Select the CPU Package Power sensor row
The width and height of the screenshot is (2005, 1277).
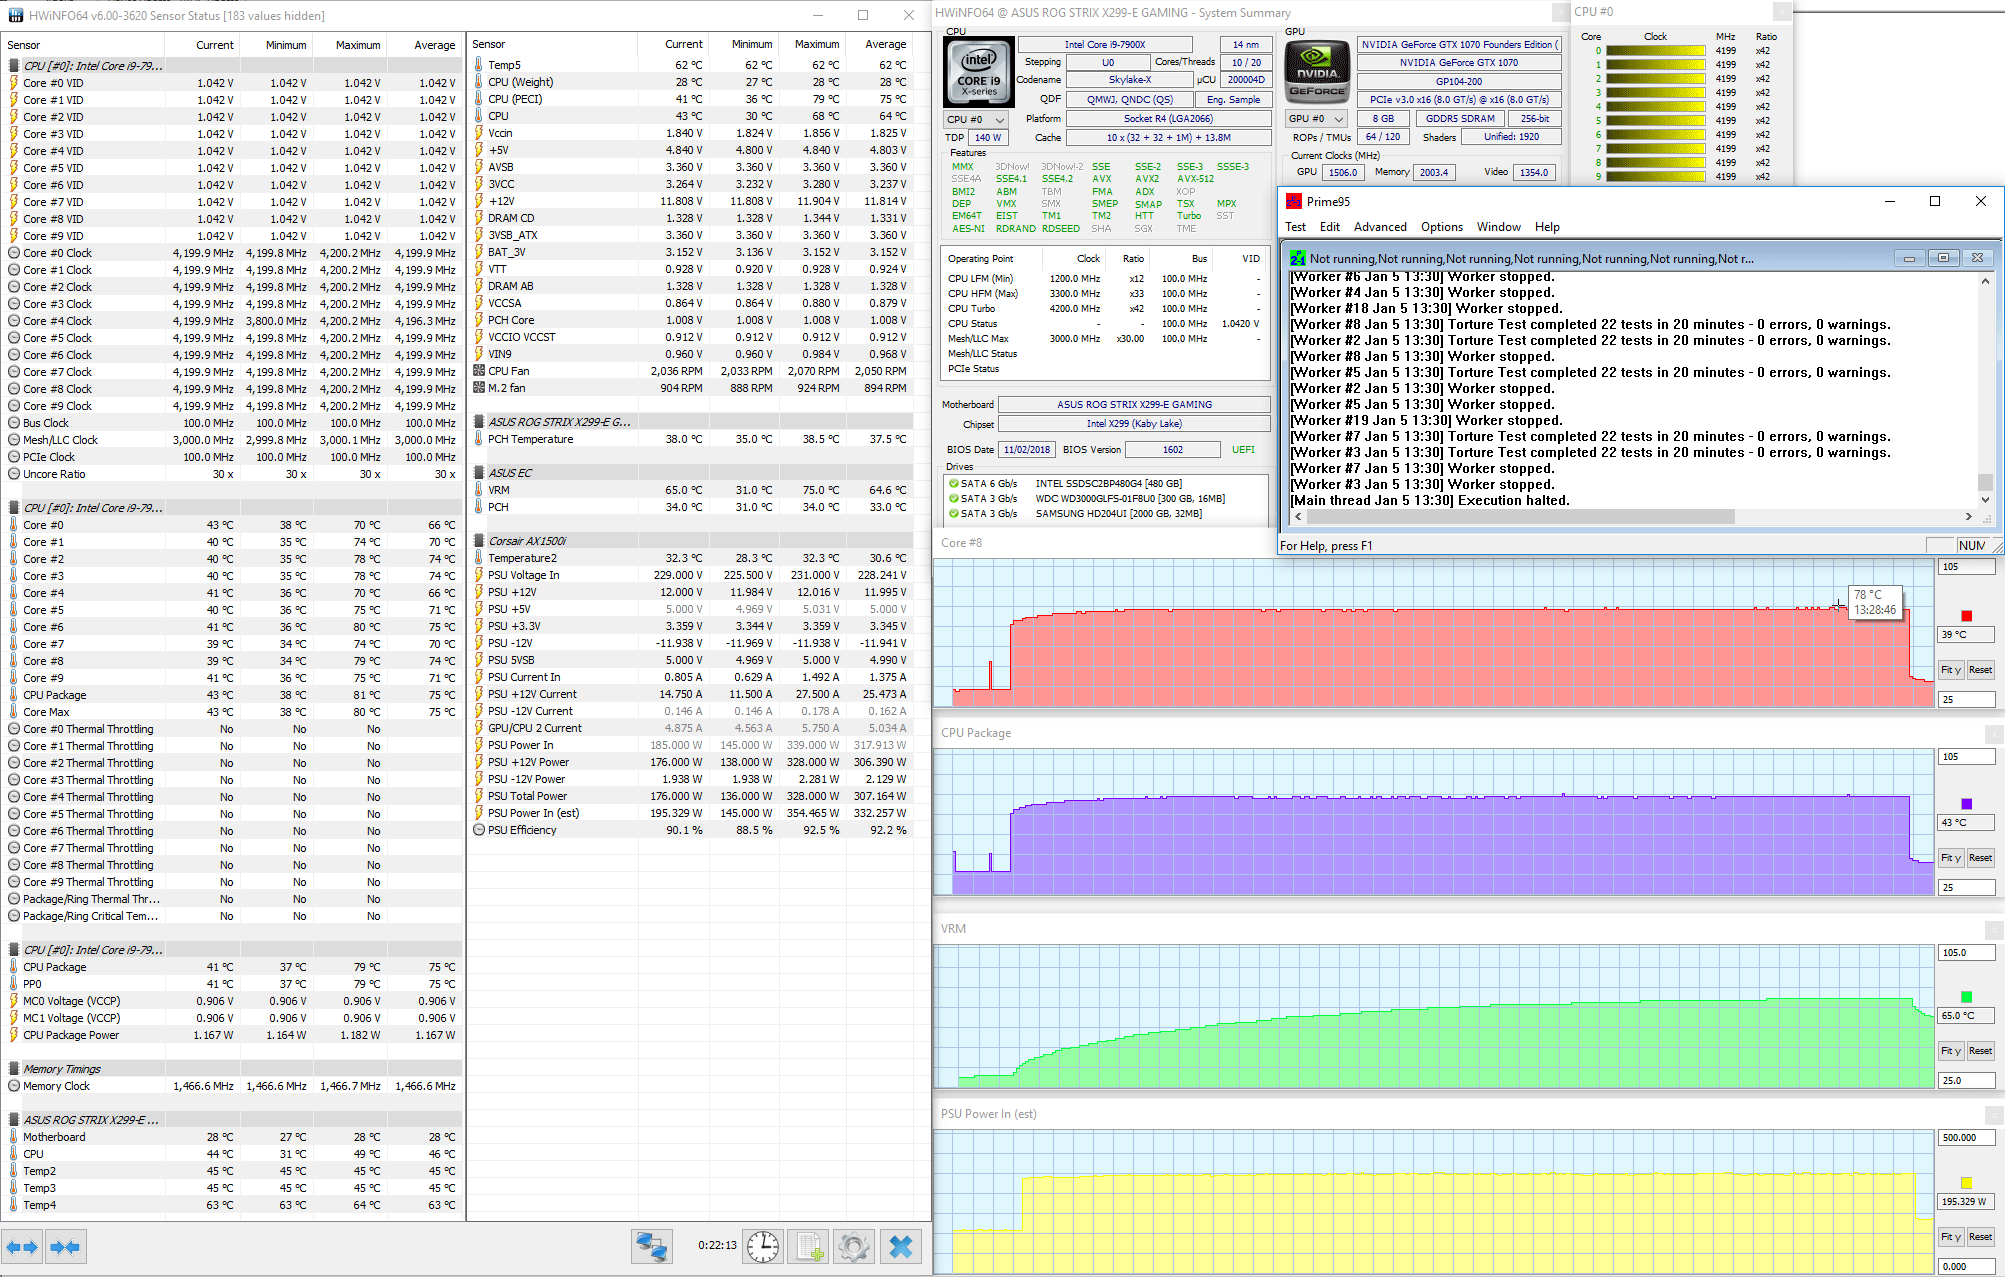pyautogui.click(x=232, y=1035)
